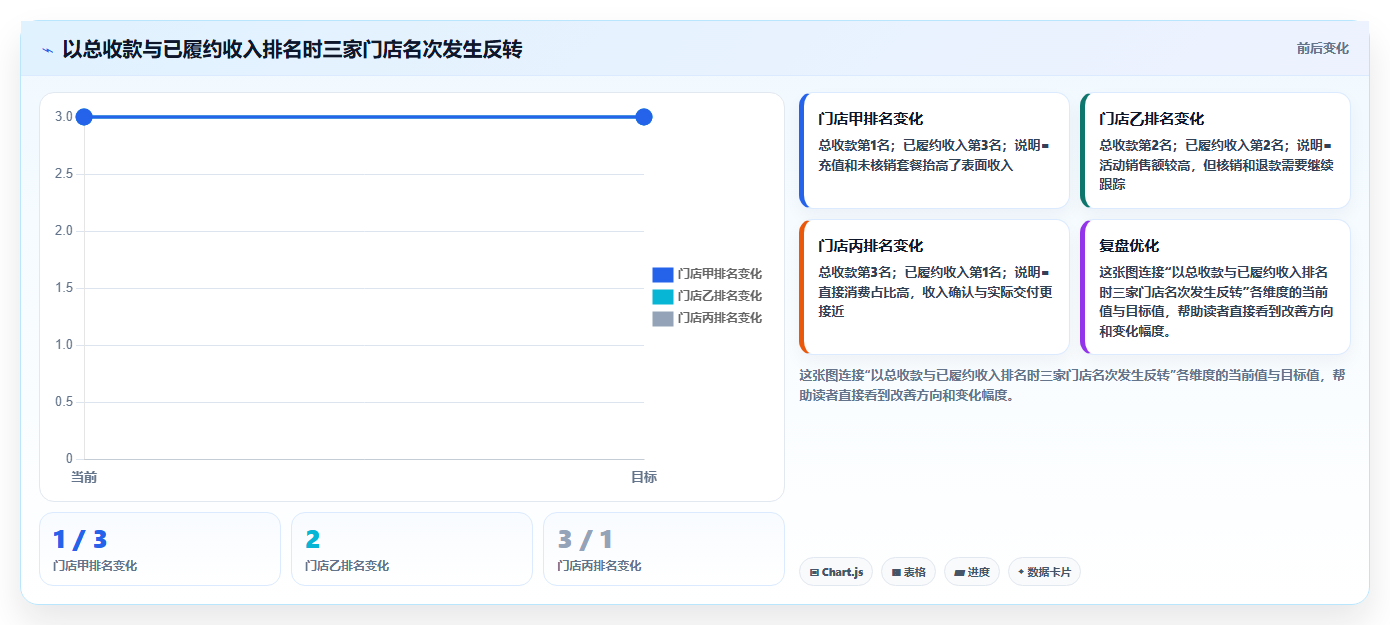Click the description paragraph below the cards
Image resolution: width=1390 pixels, height=625 pixels.
pyautogui.click(x=1072, y=385)
